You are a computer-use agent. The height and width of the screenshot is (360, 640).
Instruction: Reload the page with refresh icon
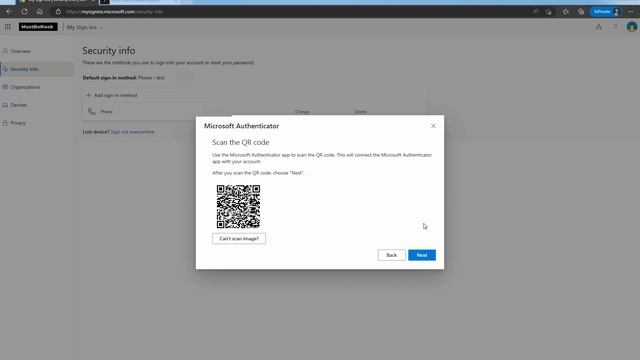point(24,12)
